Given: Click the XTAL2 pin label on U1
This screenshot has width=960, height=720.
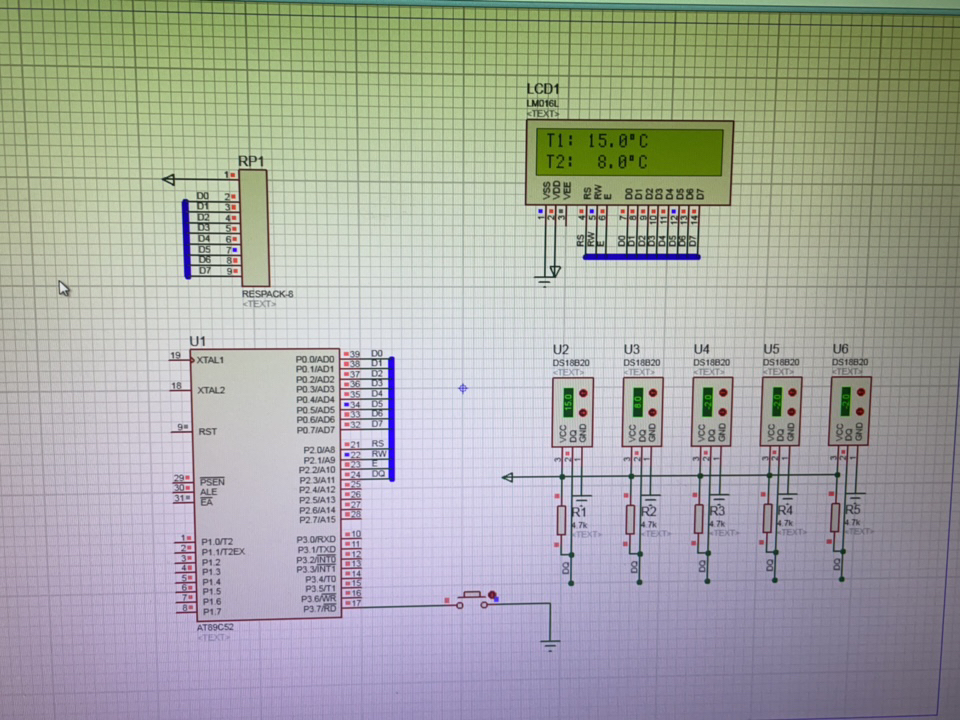Looking at the screenshot, I should (211, 390).
